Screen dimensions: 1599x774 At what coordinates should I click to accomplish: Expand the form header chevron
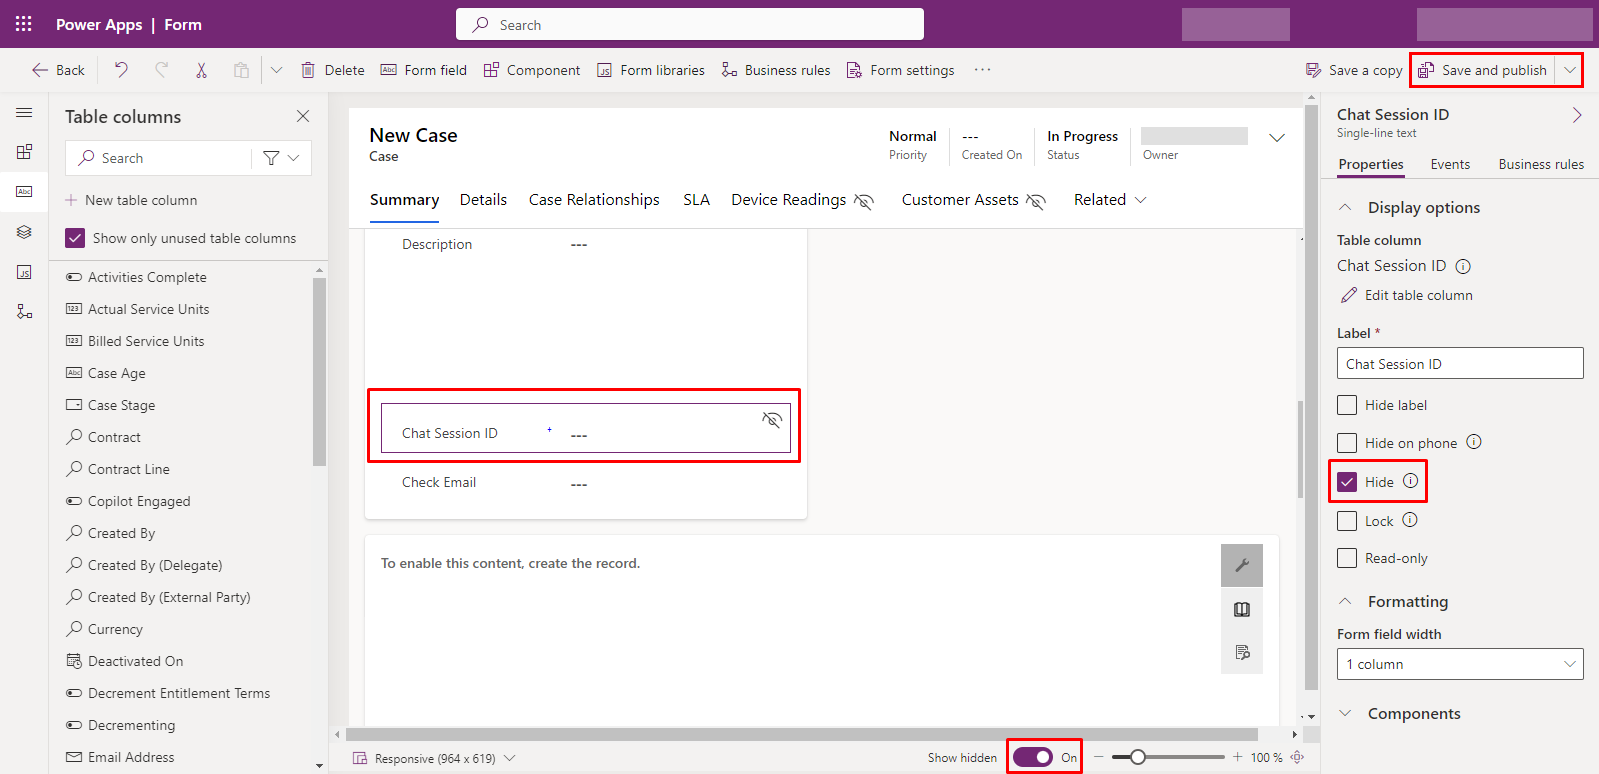point(1277,138)
